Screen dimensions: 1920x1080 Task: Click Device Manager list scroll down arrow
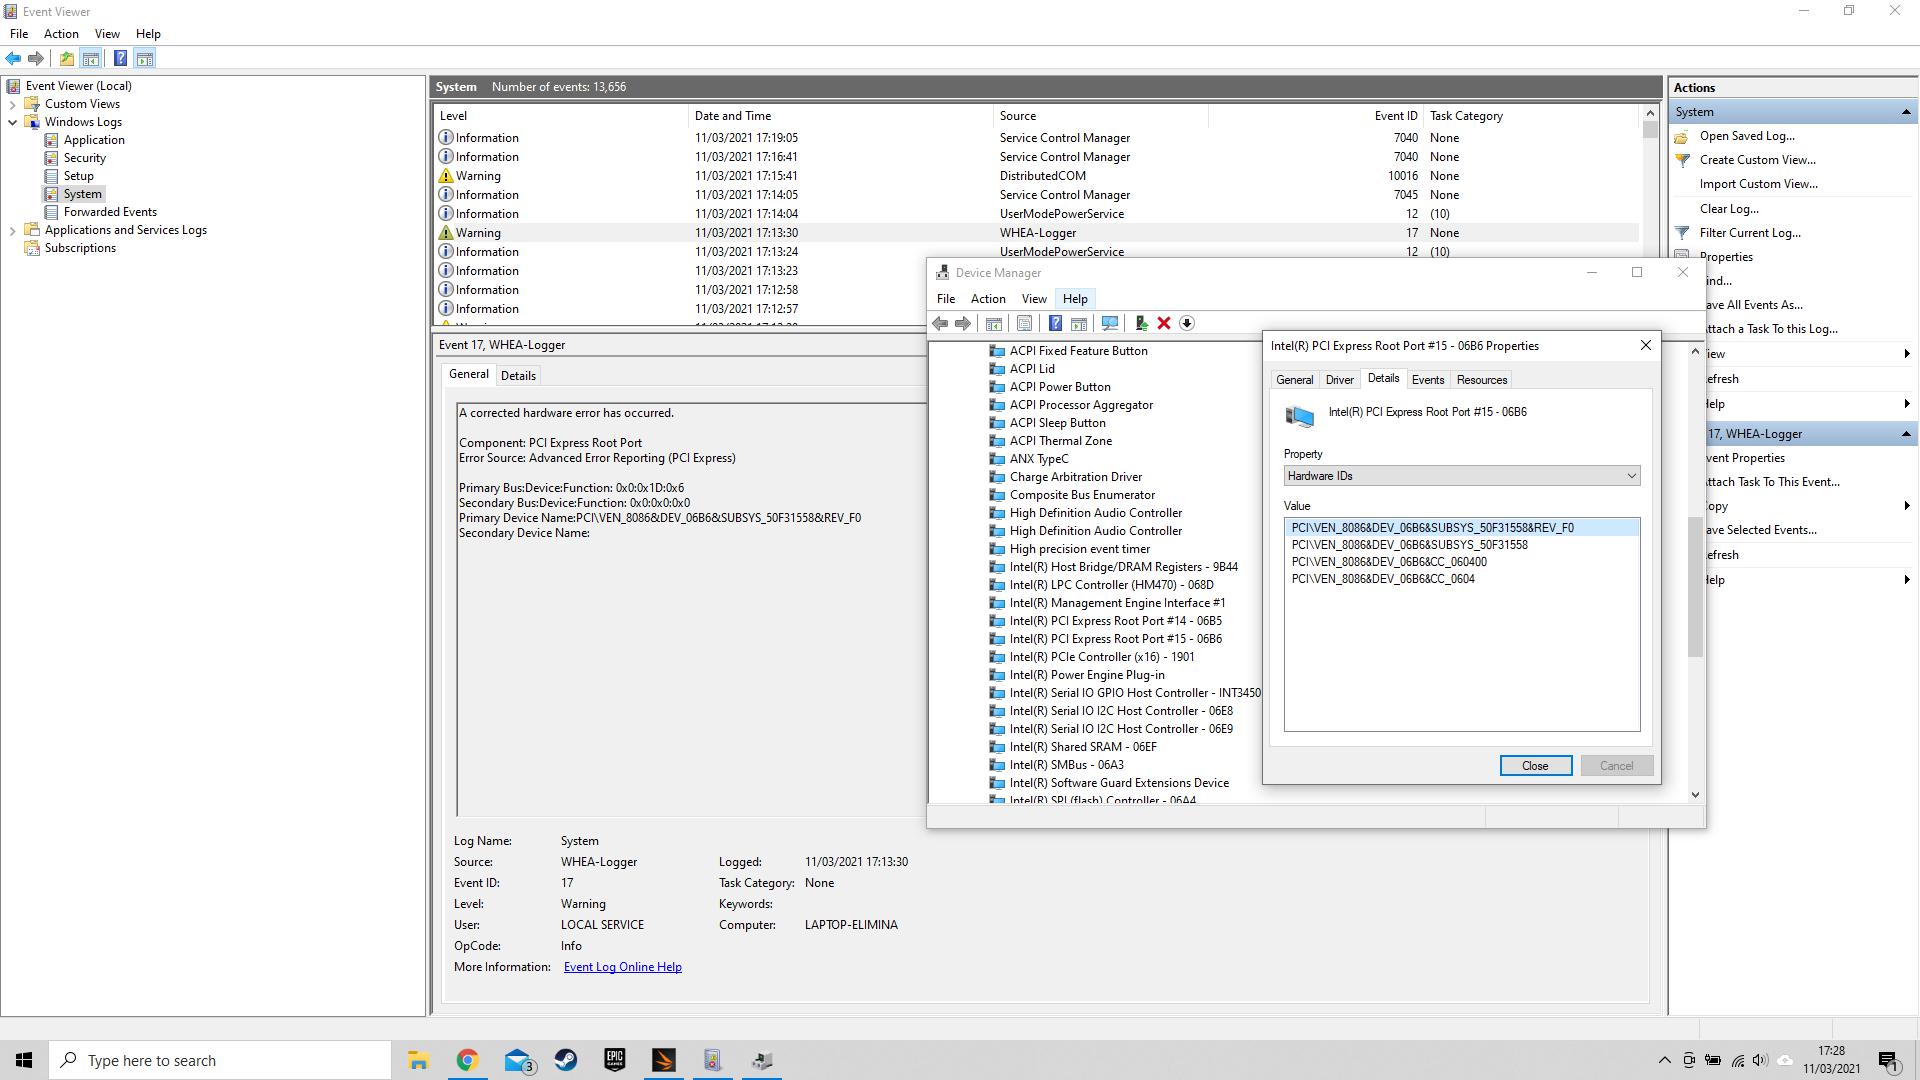[1695, 795]
